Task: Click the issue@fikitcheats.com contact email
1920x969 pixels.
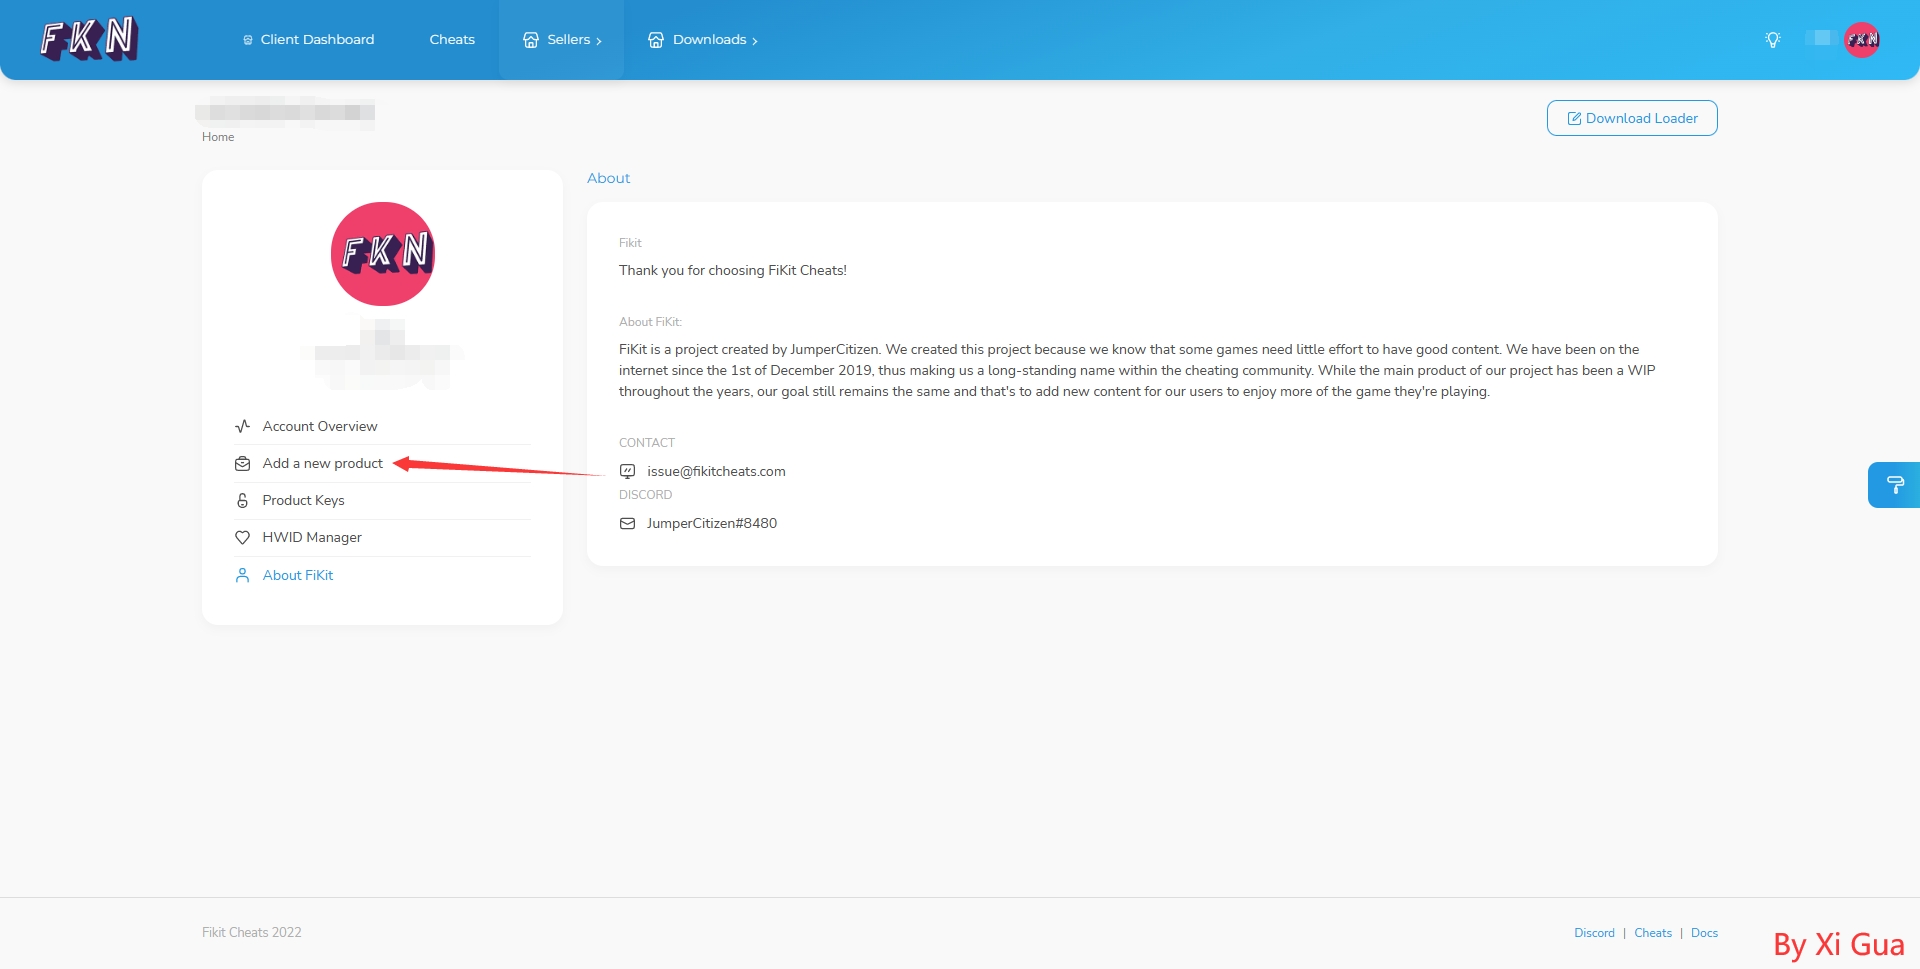Action: (x=715, y=472)
